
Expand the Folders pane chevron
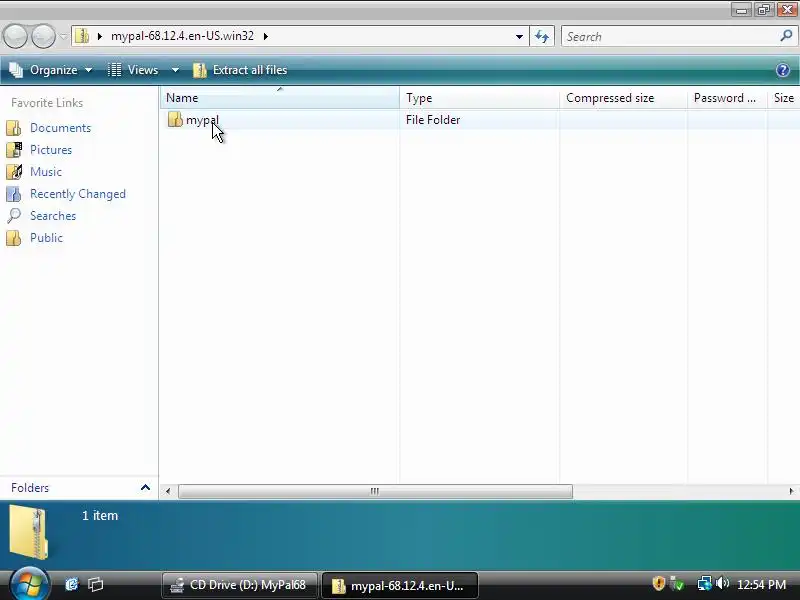pyautogui.click(x=145, y=488)
